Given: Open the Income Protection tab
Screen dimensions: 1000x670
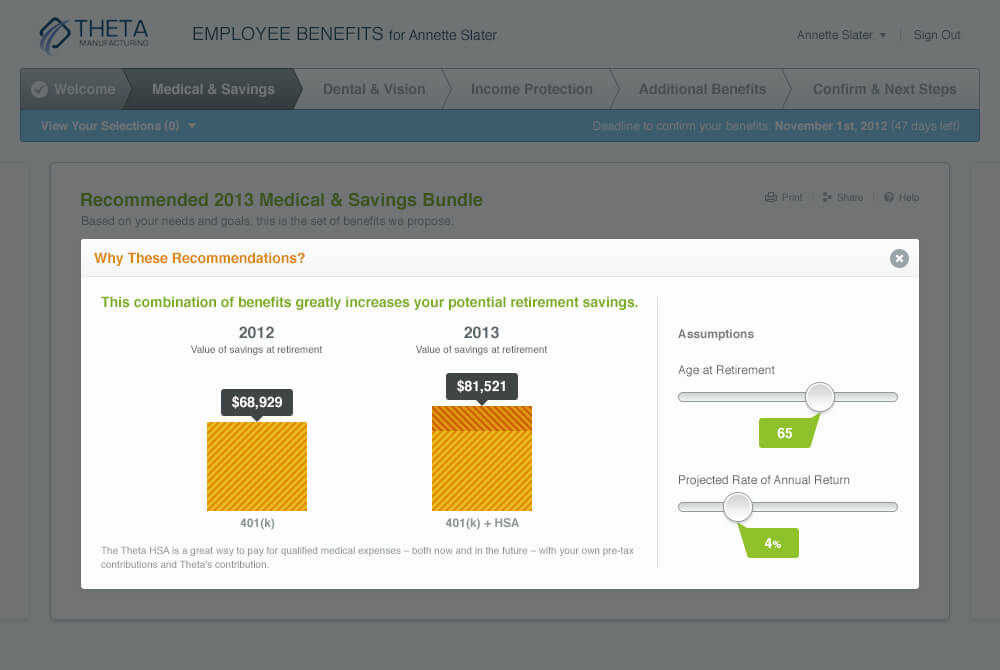Looking at the screenshot, I should coord(532,89).
